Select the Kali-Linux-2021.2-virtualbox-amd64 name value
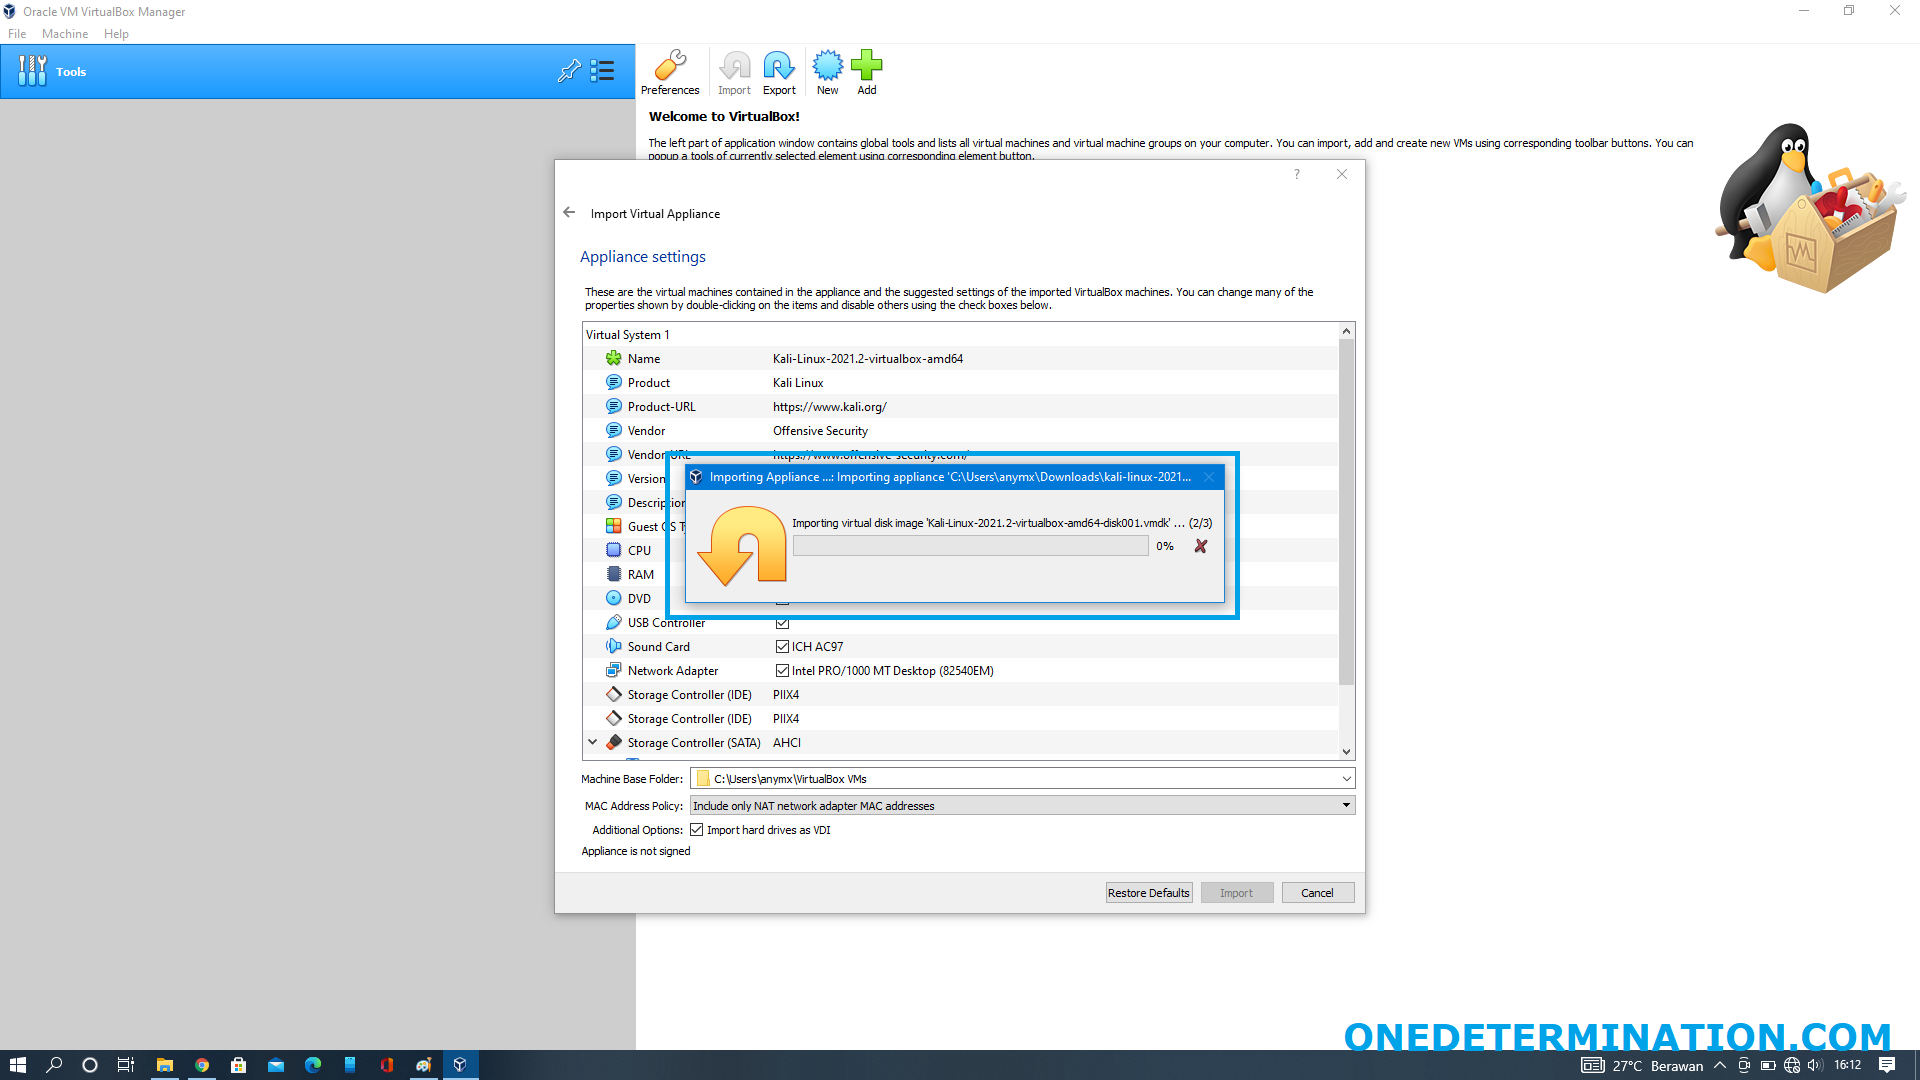 [x=868, y=358]
